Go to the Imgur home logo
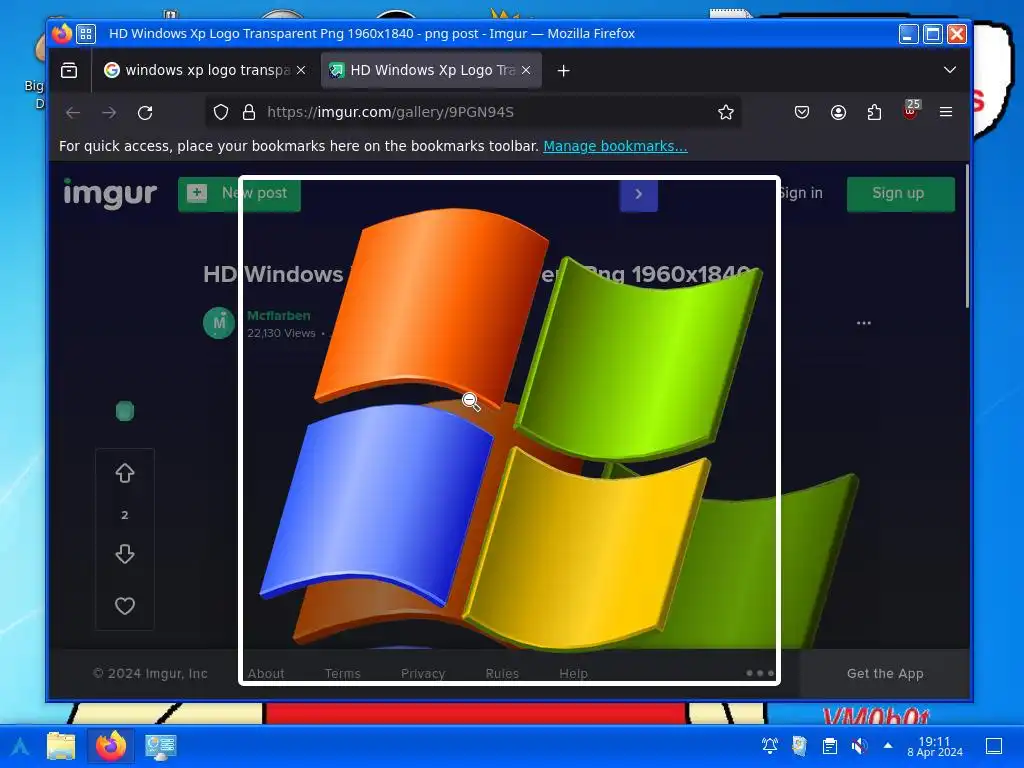1024x768 pixels. tap(110, 193)
